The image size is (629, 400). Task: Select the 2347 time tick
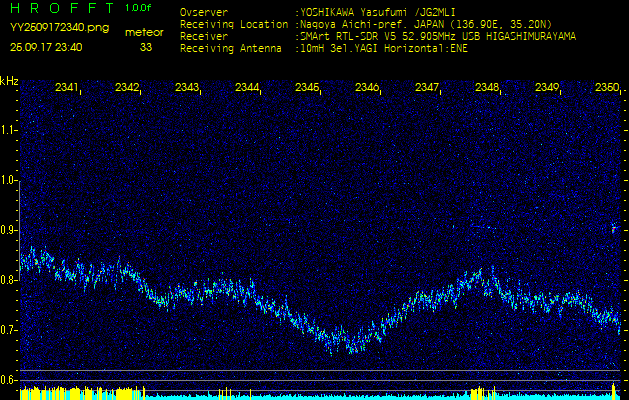click(427, 88)
